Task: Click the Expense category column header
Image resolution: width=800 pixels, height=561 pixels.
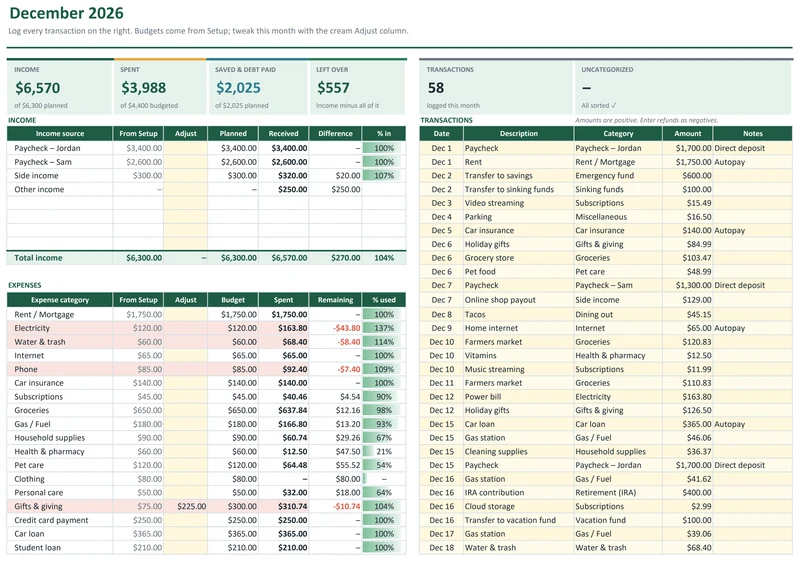Action: [60, 300]
